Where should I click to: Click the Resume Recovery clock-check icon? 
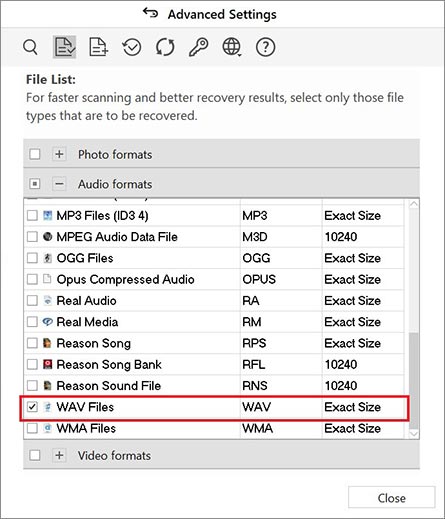132,47
